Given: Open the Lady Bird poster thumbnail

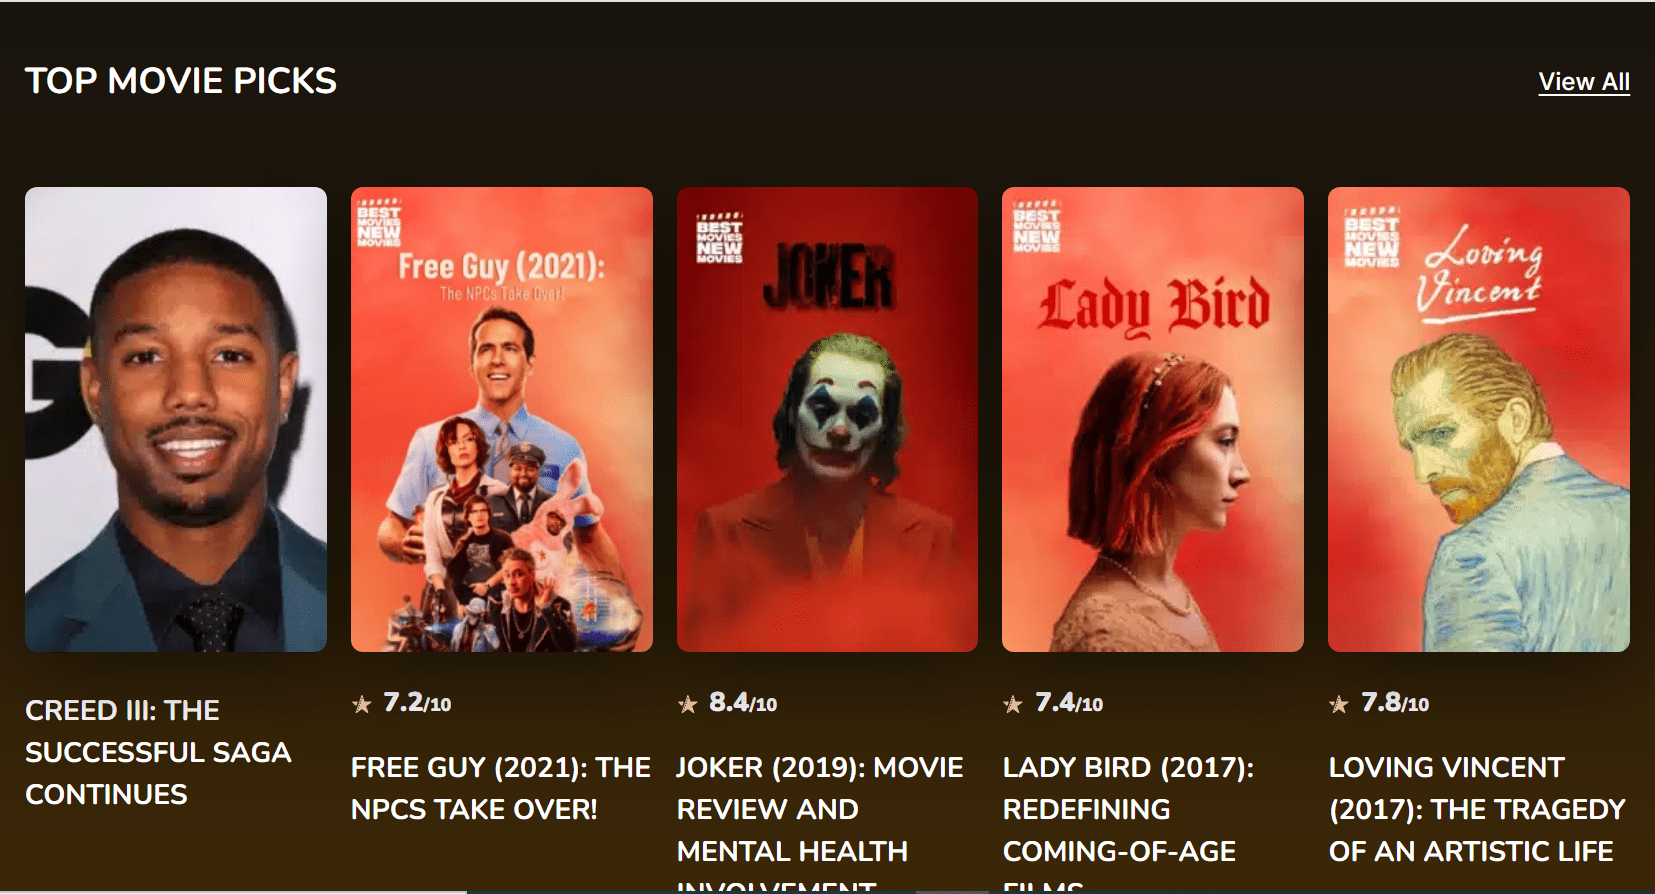Looking at the screenshot, I should [x=1153, y=419].
